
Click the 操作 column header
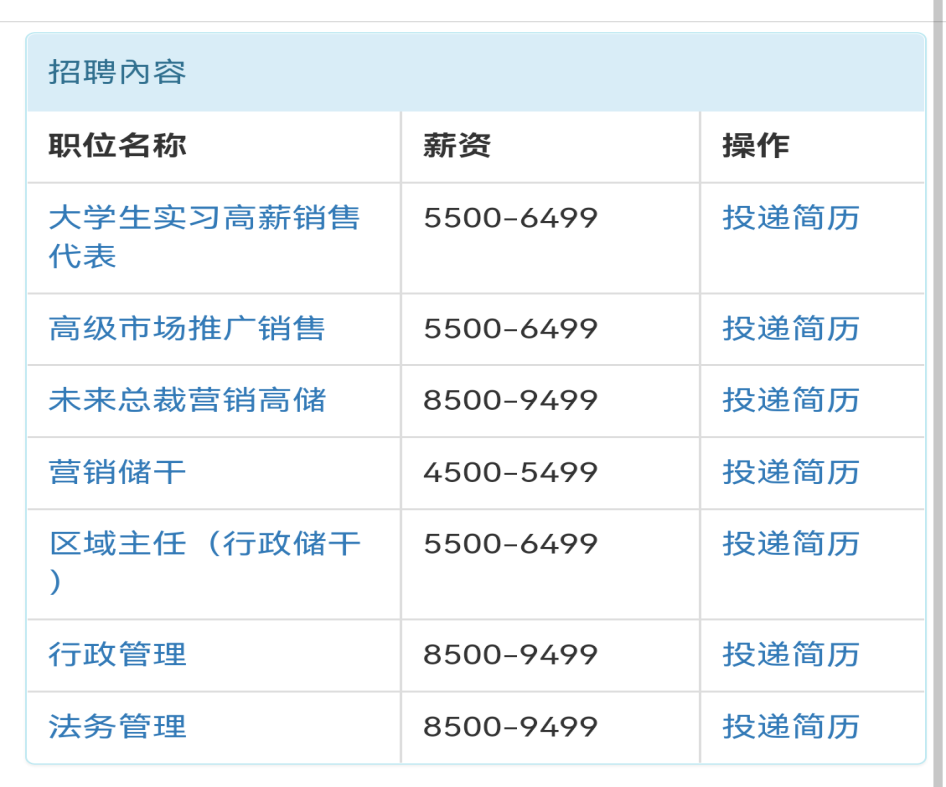[756, 146]
